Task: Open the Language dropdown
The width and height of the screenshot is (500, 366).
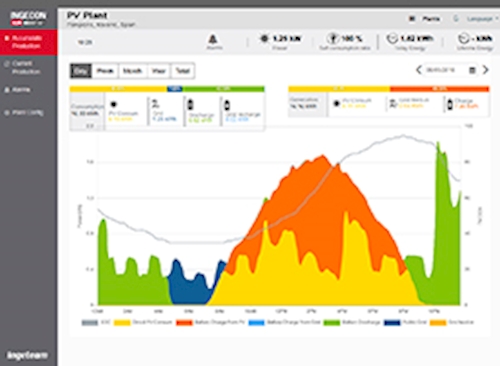Action: click(x=479, y=19)
